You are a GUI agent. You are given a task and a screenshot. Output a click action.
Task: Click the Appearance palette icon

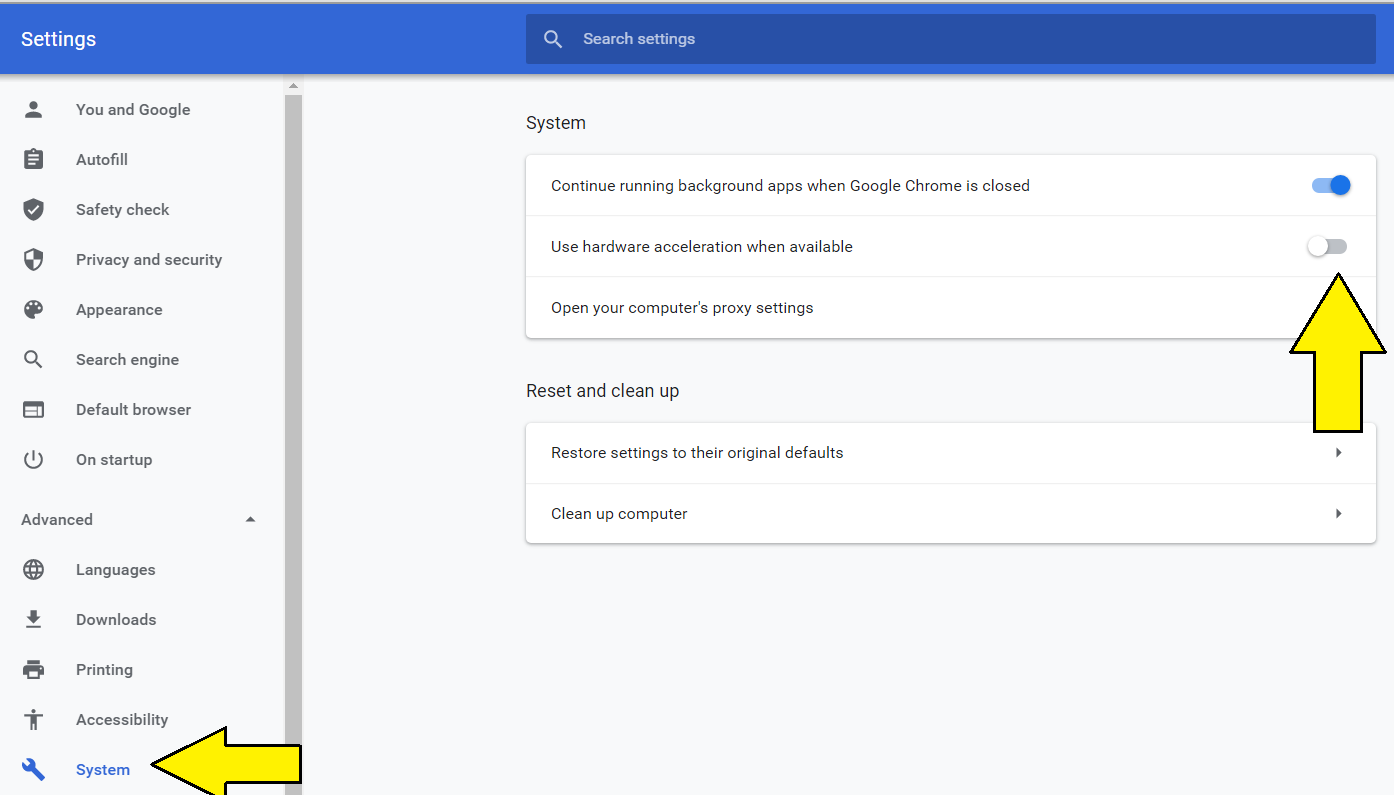point(34,309)
